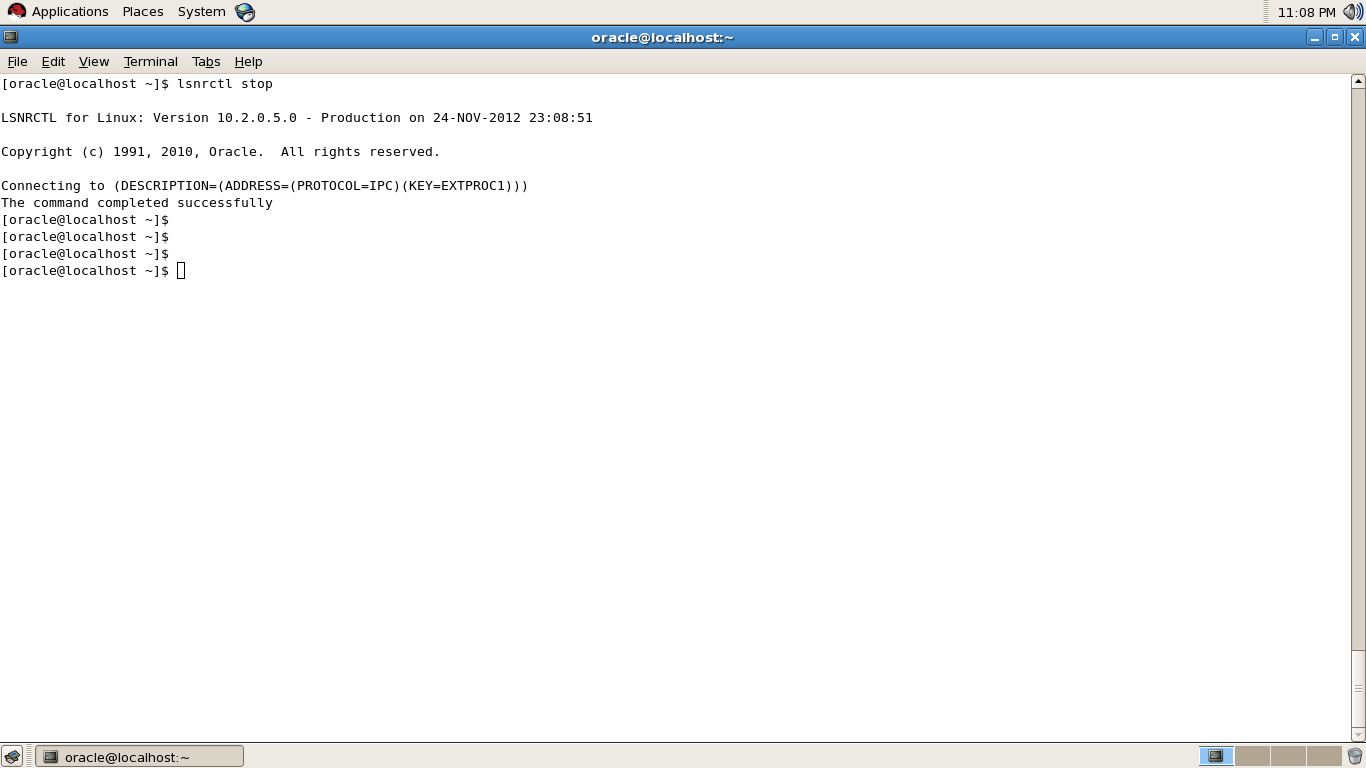Click the 11:08 PM clock

[1306, 12]
